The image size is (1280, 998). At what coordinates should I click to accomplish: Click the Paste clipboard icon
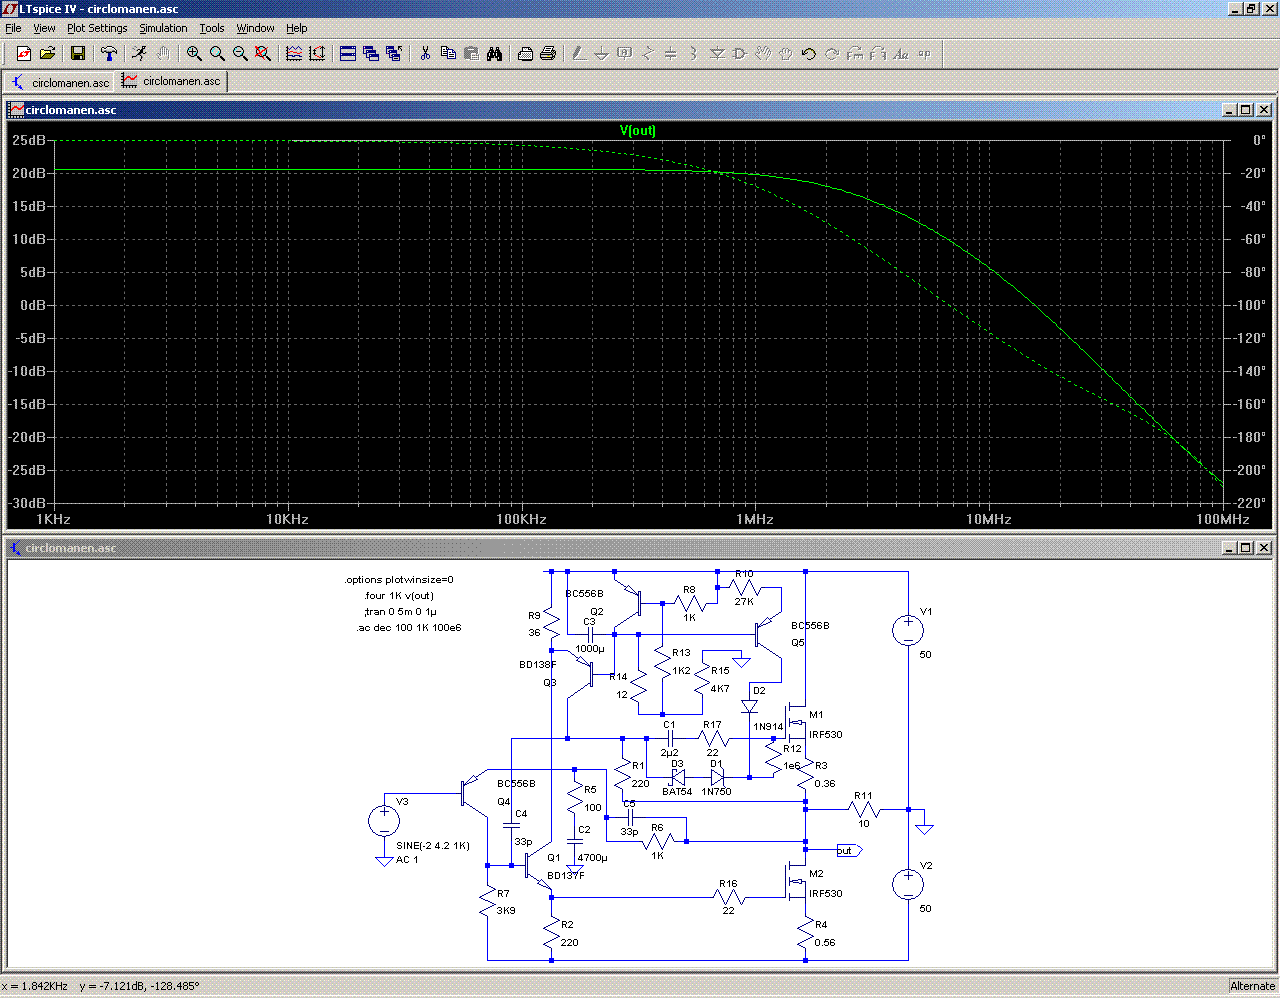coord(471,54)
